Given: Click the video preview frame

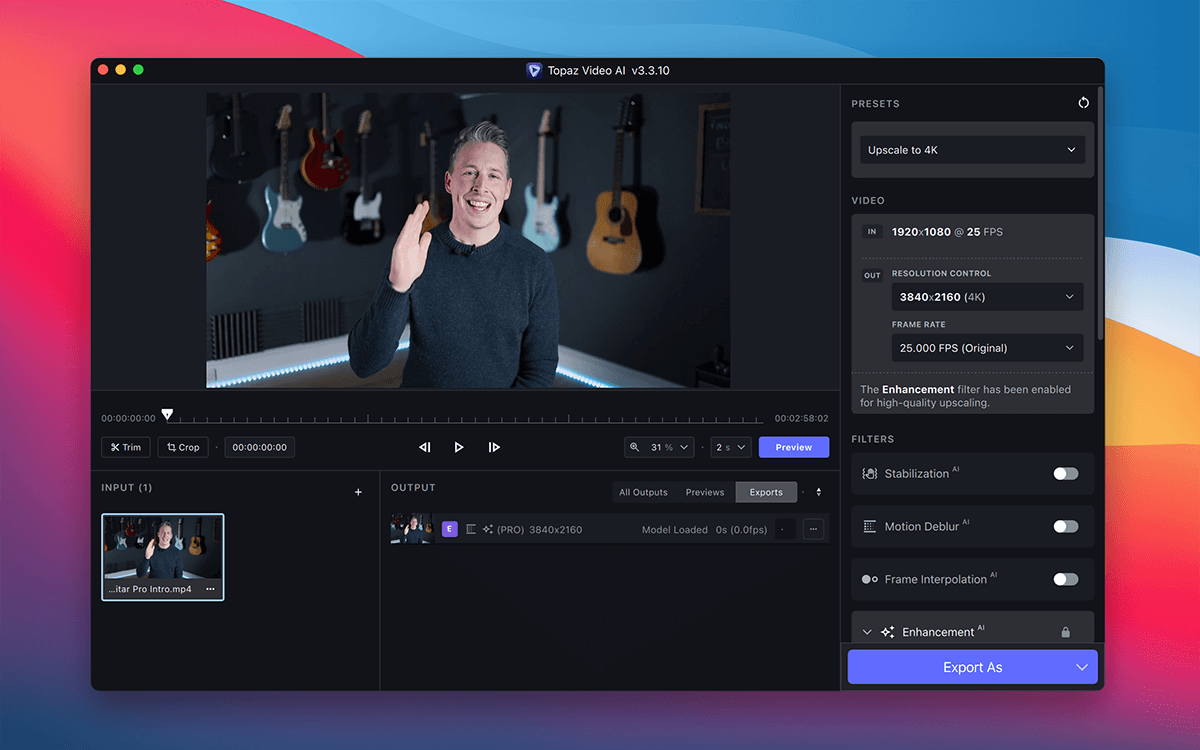Looking at the screenshot, I should point(468,240).
